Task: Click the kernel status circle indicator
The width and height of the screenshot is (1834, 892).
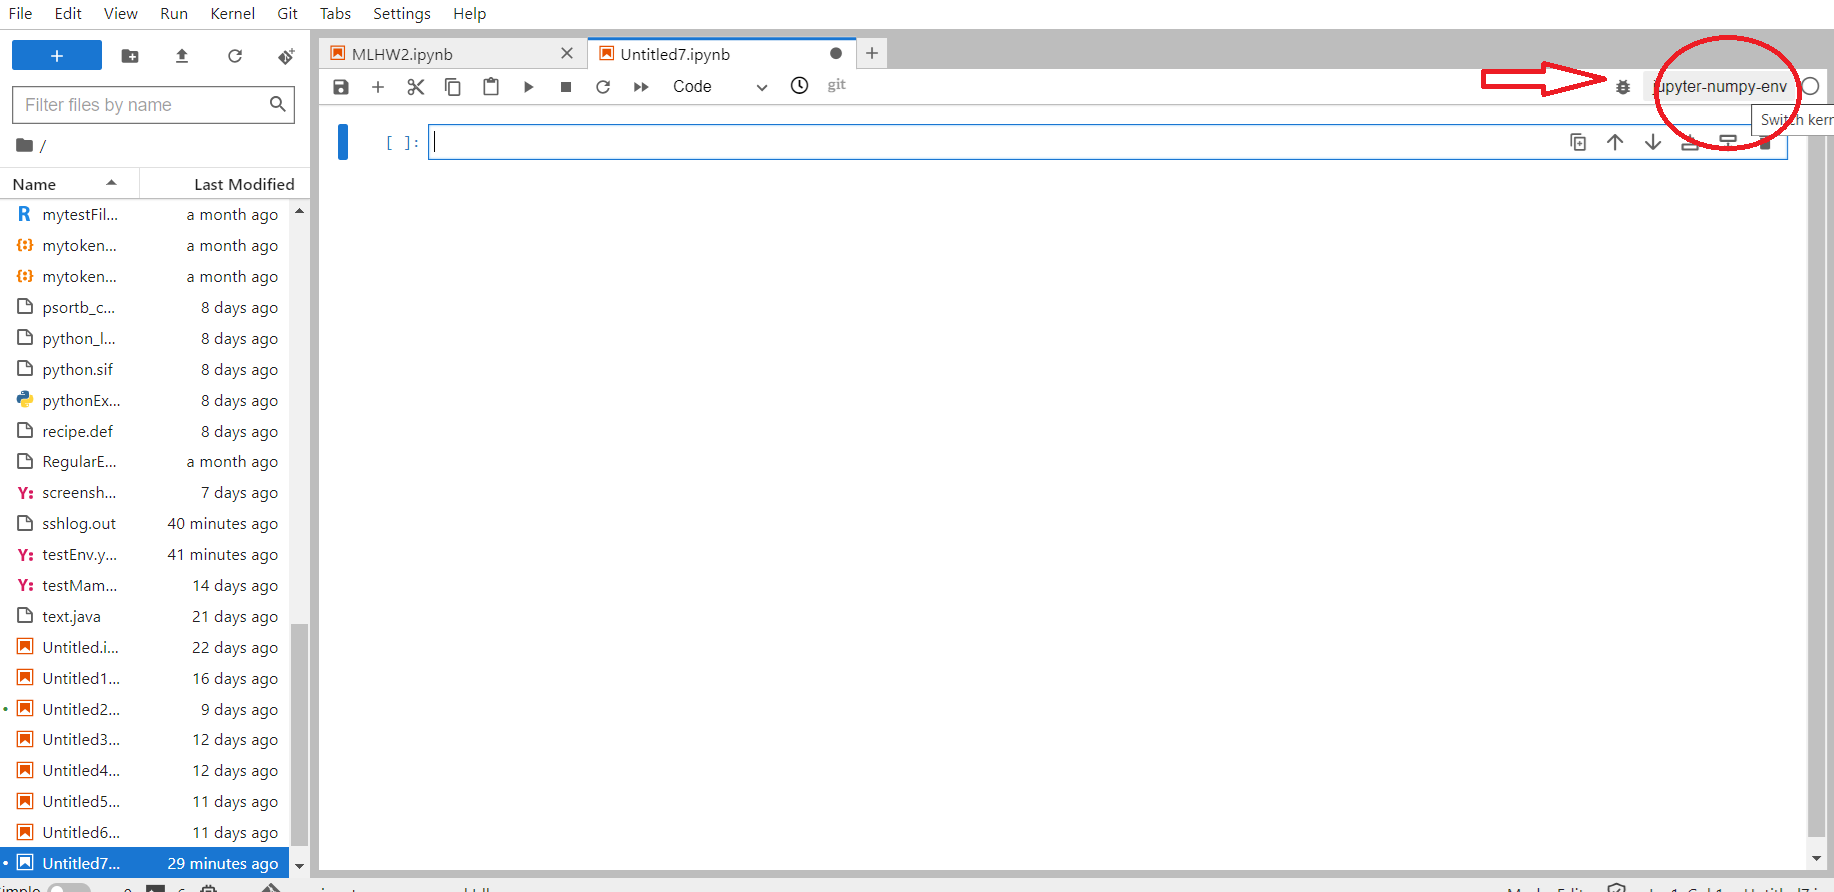Action: click(1810, 87)
